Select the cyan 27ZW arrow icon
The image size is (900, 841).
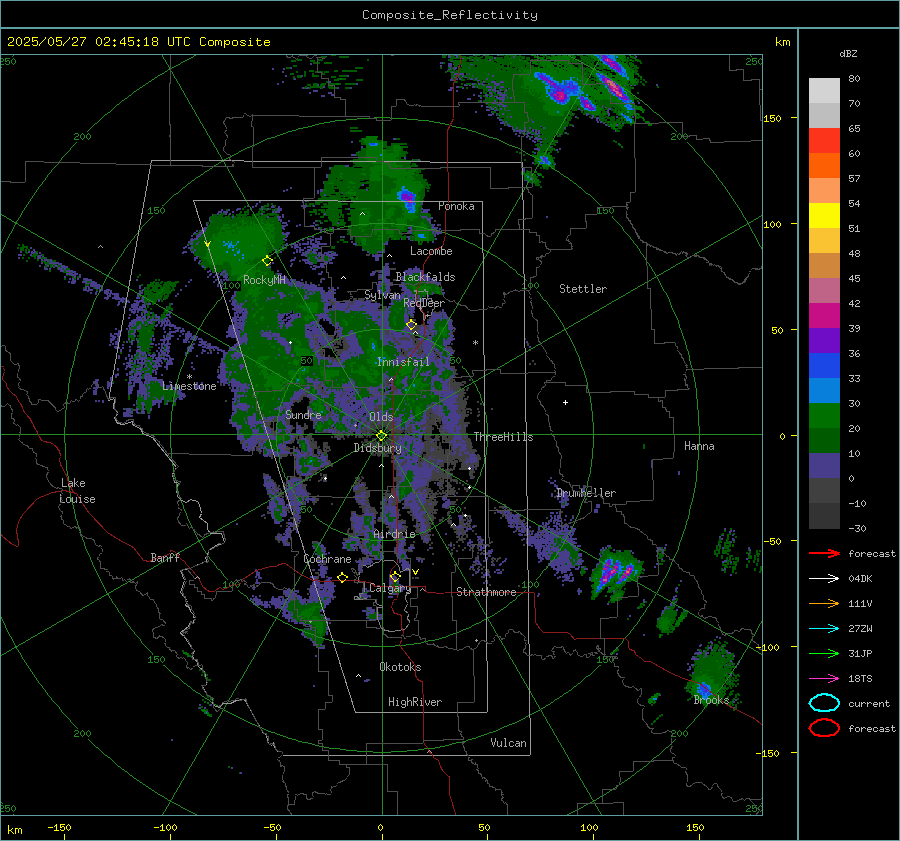(824, 629)
